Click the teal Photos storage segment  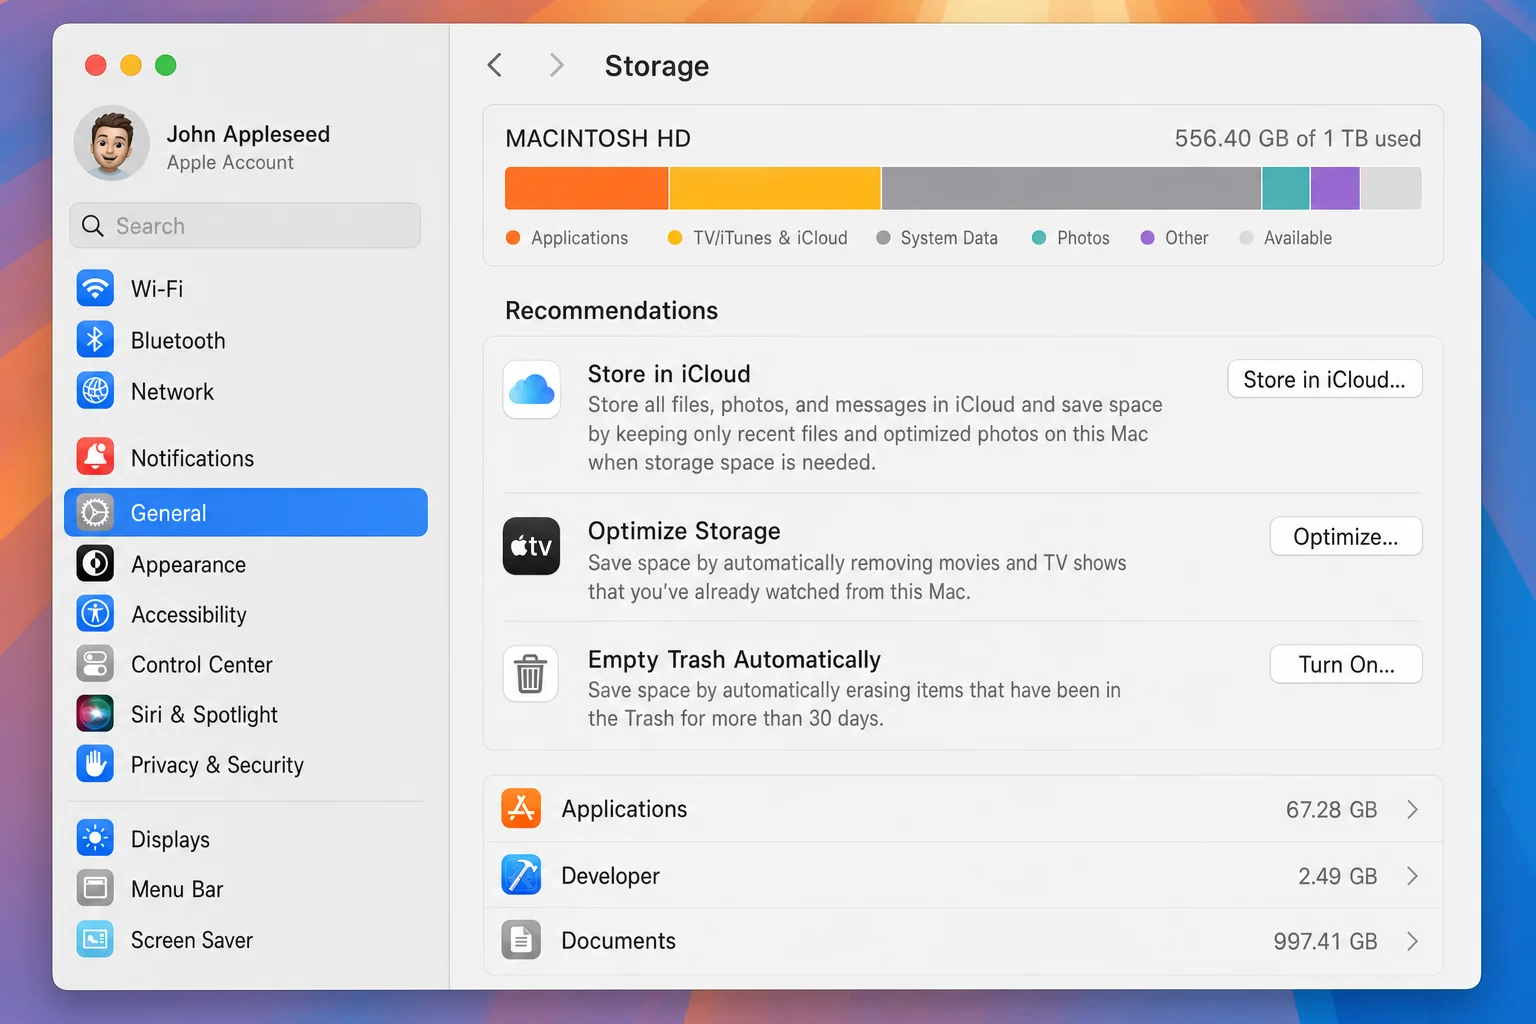click(1286, 188)
